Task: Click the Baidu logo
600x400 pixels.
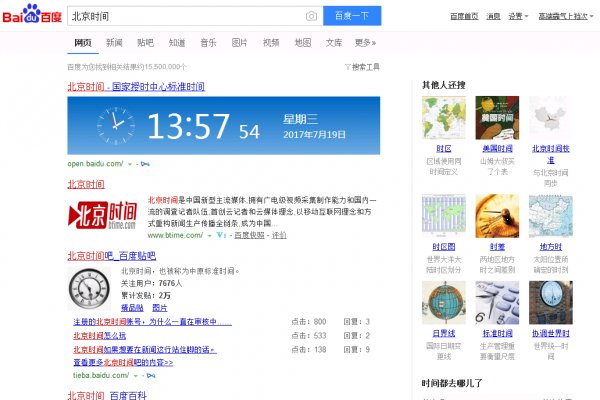Action: (x=32, y=15)
